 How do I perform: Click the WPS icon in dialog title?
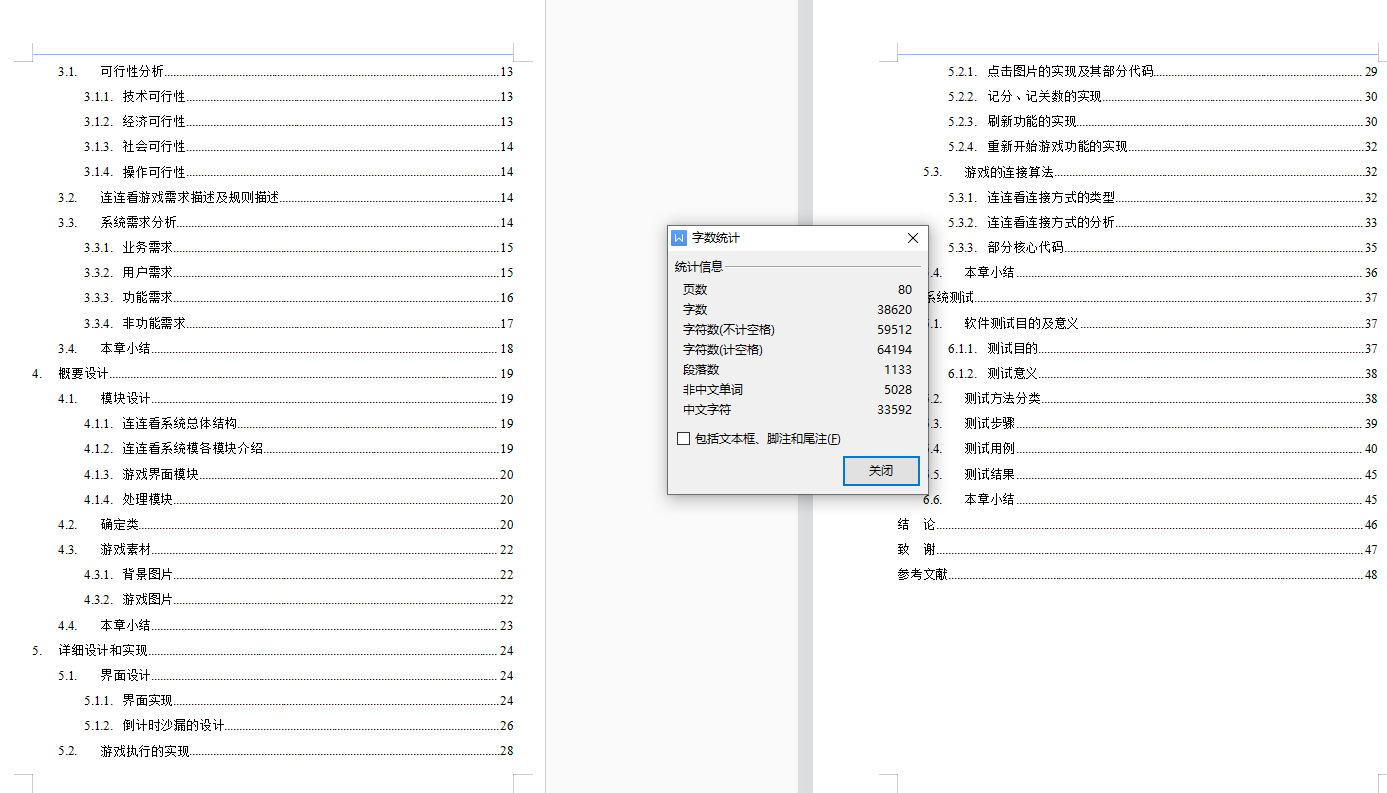(x=680, y=238)
